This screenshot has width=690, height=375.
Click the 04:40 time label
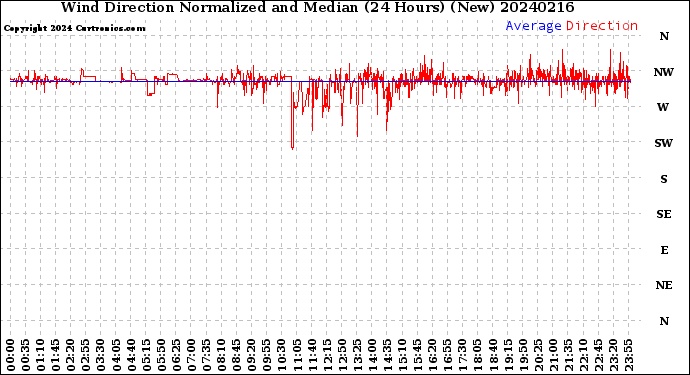point(132,355)
